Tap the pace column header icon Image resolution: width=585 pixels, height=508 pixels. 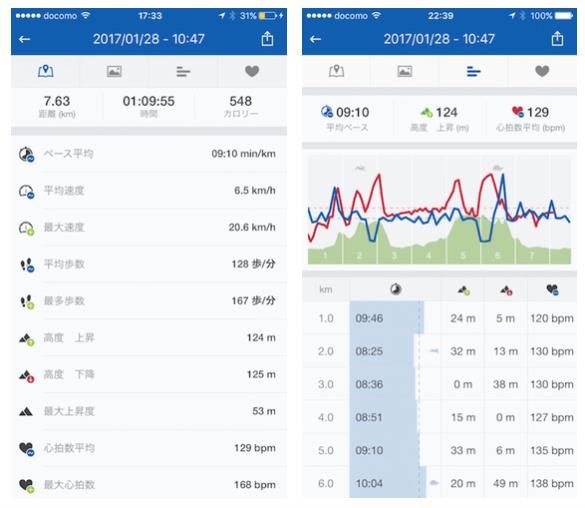[x=395, y=289]
